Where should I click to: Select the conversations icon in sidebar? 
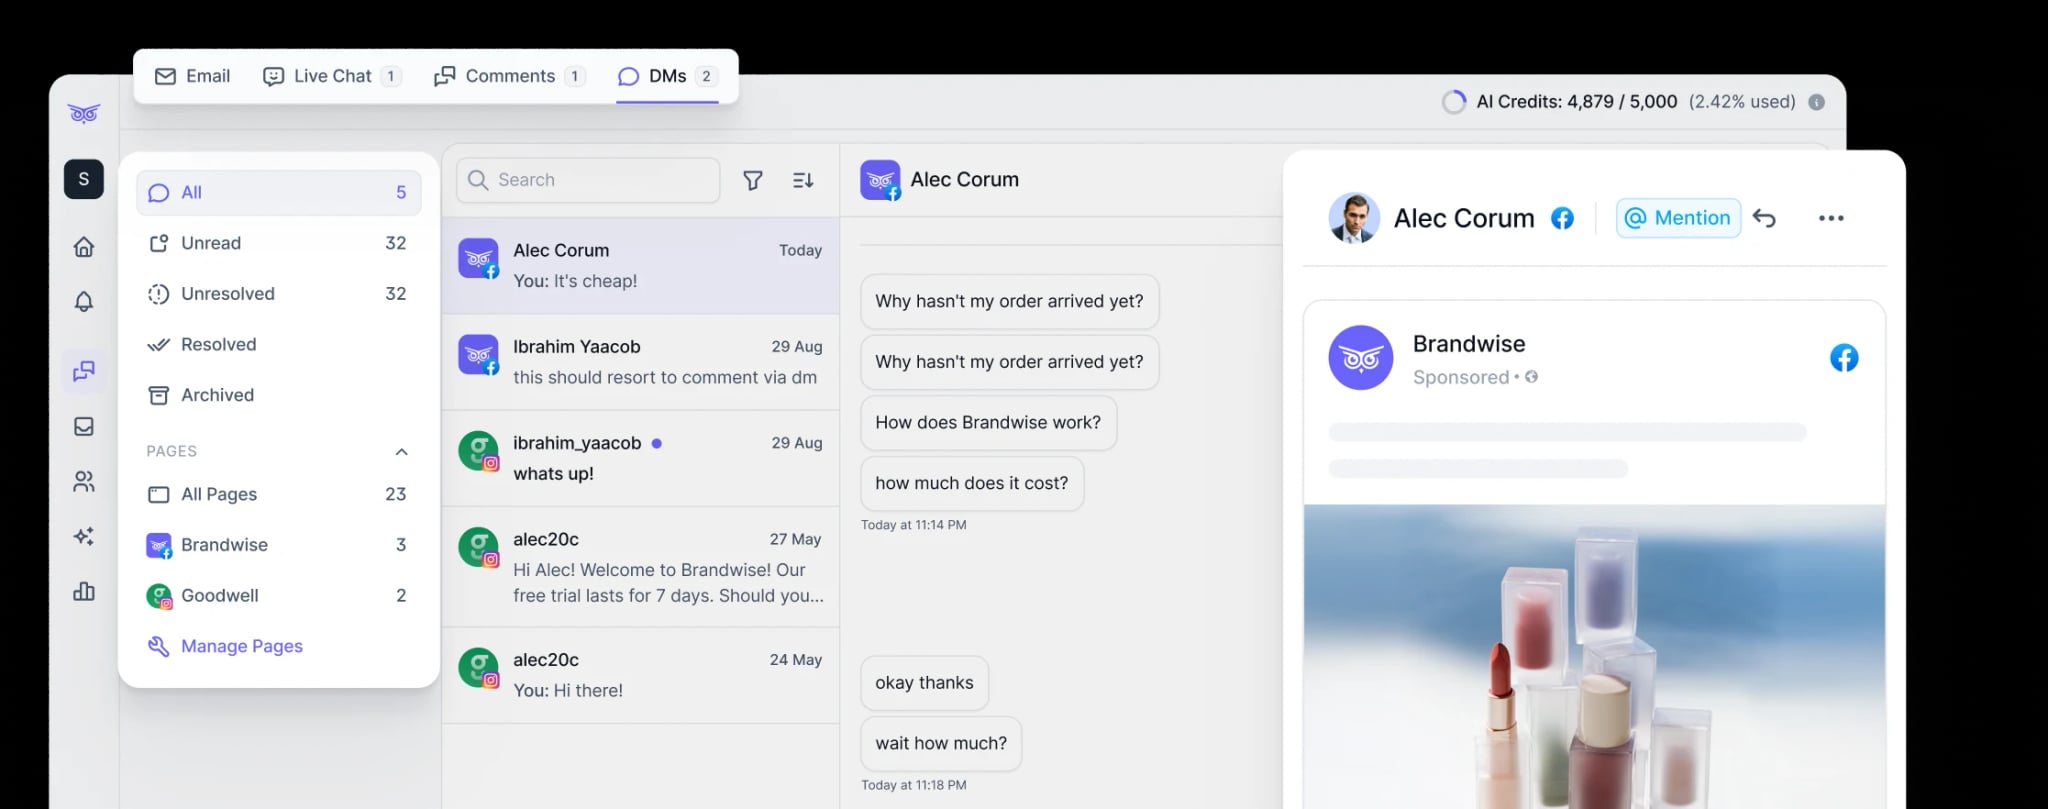point(84,371)
